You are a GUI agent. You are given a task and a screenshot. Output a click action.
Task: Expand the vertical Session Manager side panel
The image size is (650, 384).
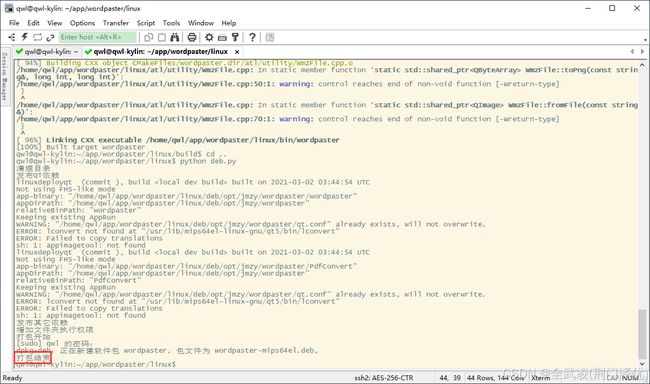[5, 76]
